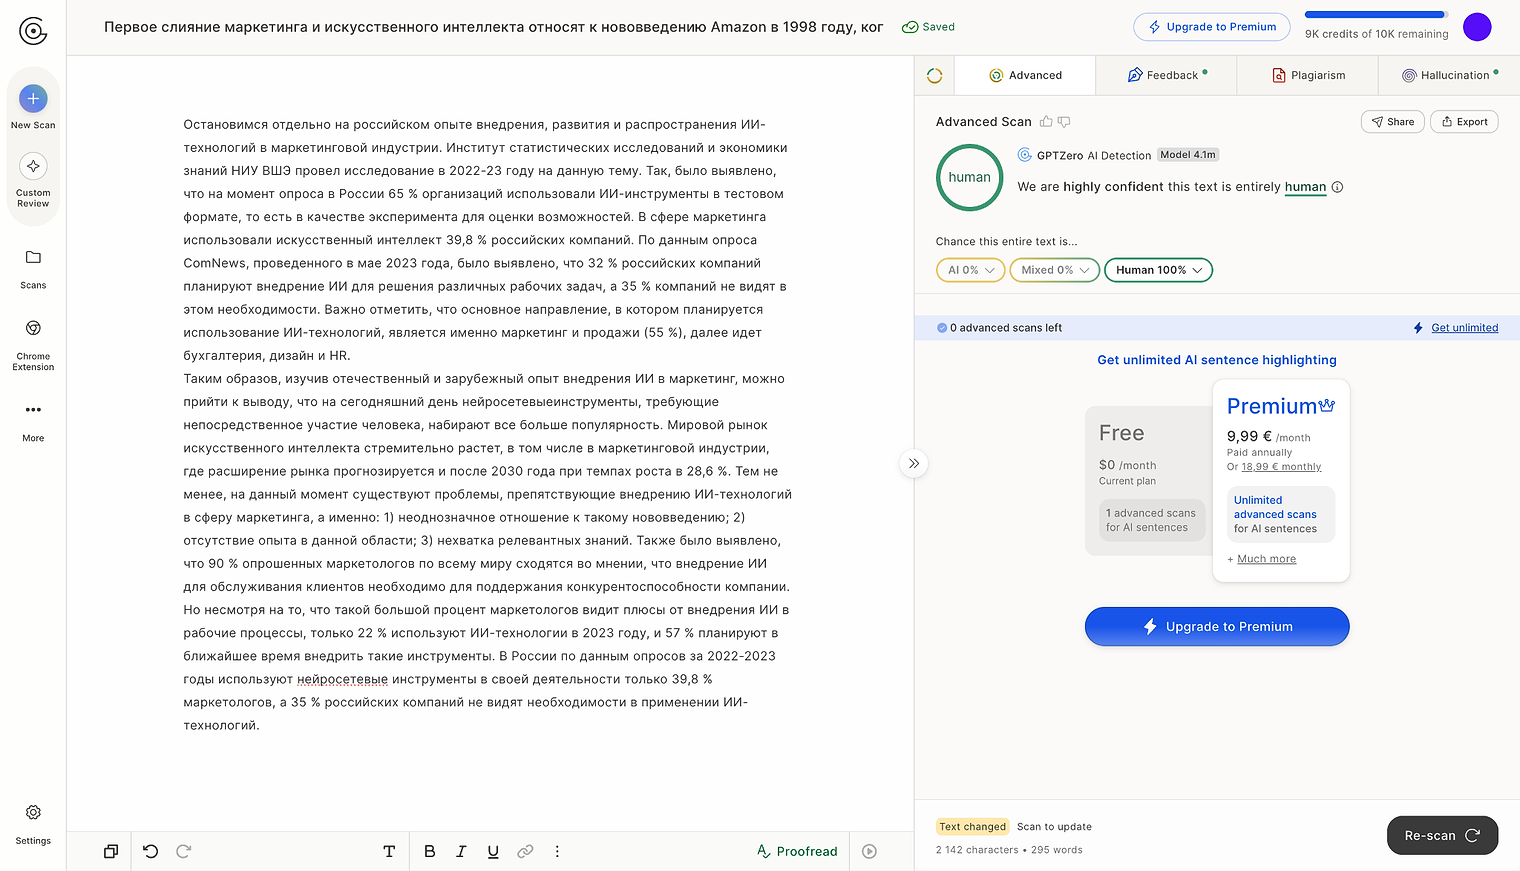
Task: Switch to the Advanced tab
Action: (1026, 75)
